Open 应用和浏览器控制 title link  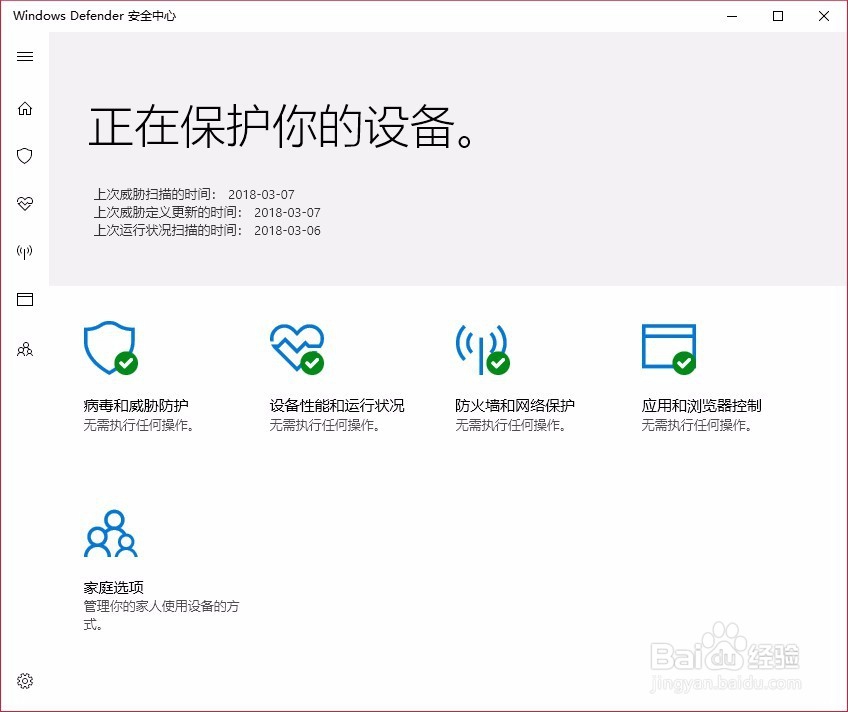[701, 405]
